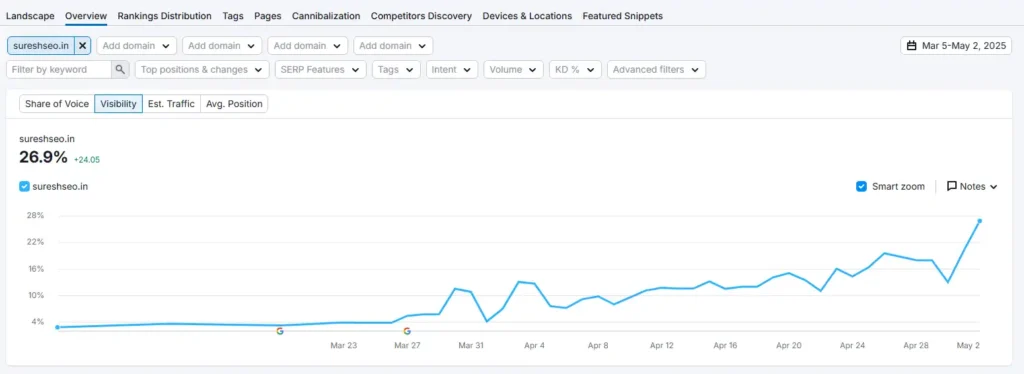Click the first Google update marker icon
The height and width of the screenshot is (374, 1024).
280,331
